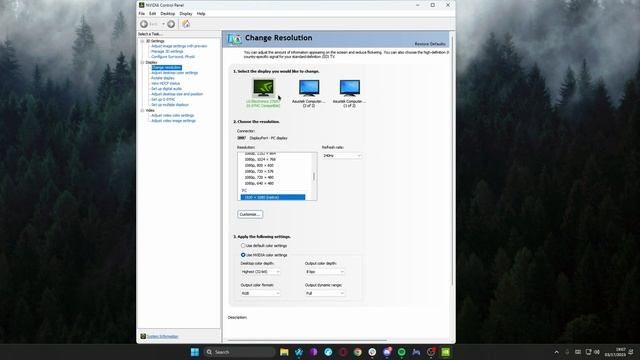Open the Refresh rate dropdown
Viewport: 640px width, 360px height.
(342, 156)
